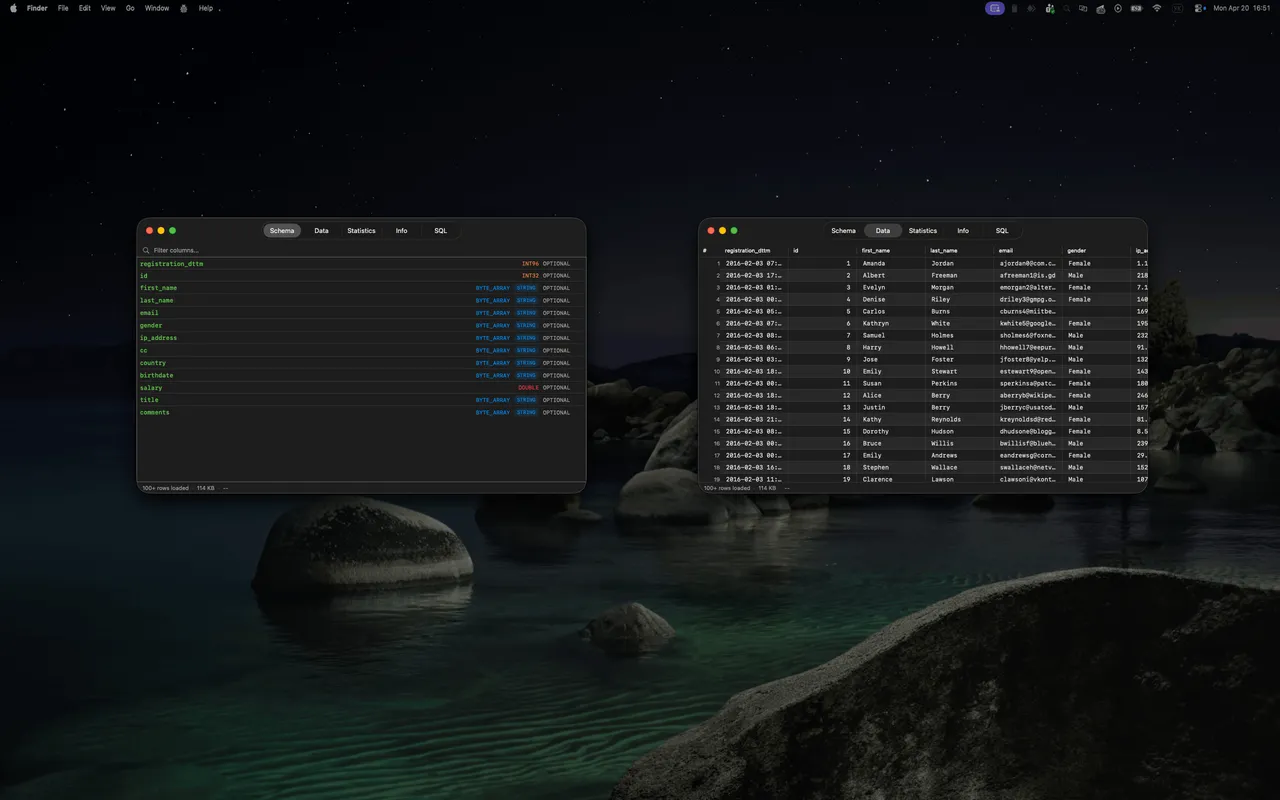
Task: Open the Info tab in left window
Action: [401, 231]
